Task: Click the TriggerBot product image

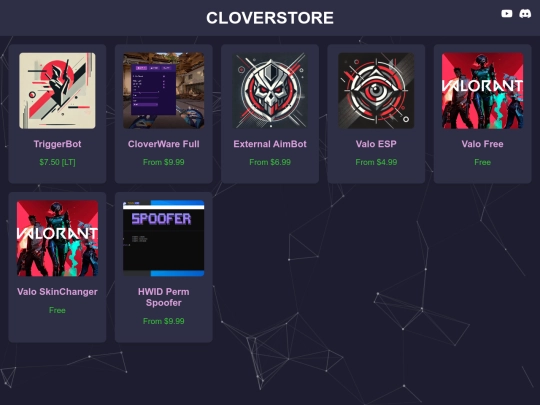Action: [x=57, y=91]
